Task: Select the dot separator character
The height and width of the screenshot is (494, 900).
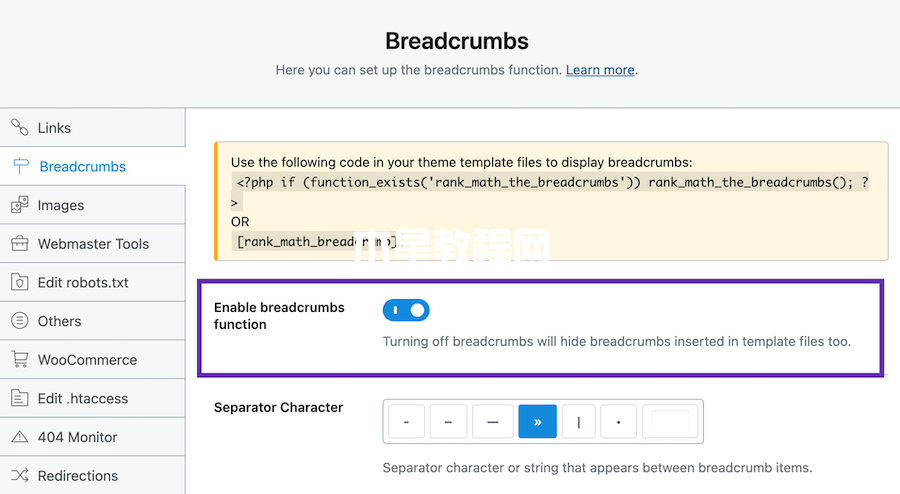Action: [x=618, y=422]
